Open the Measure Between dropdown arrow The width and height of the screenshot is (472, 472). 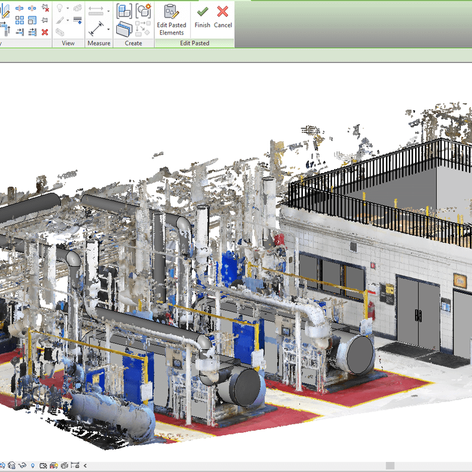tap(108, 11)
